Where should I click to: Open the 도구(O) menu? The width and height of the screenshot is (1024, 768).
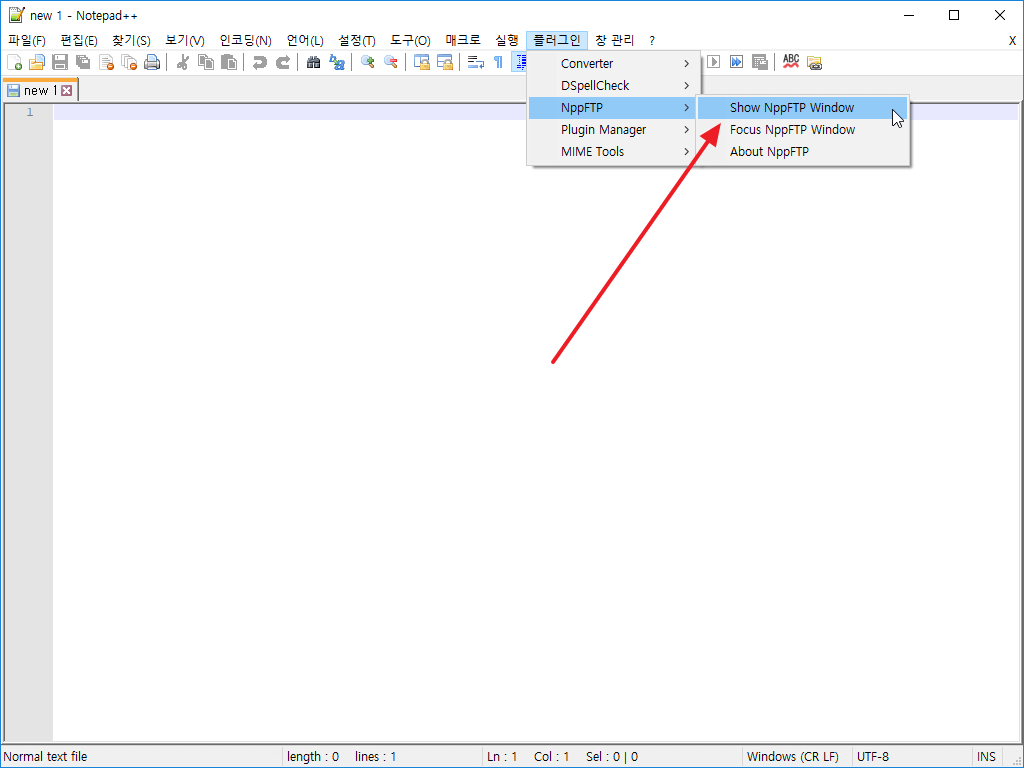tap(410, 40)
